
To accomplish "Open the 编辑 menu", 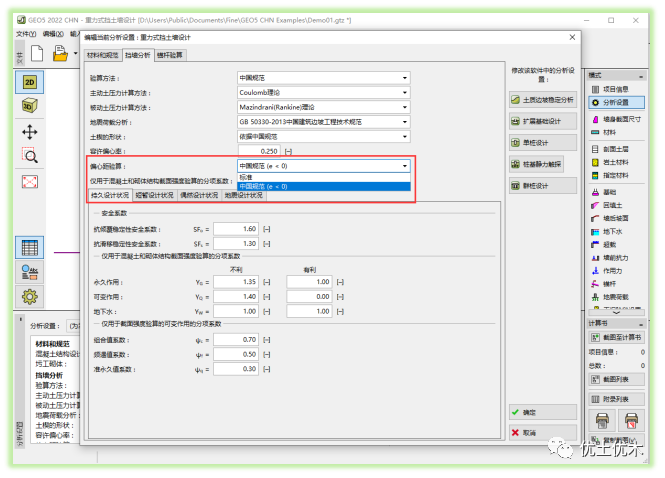I will 53,34.
